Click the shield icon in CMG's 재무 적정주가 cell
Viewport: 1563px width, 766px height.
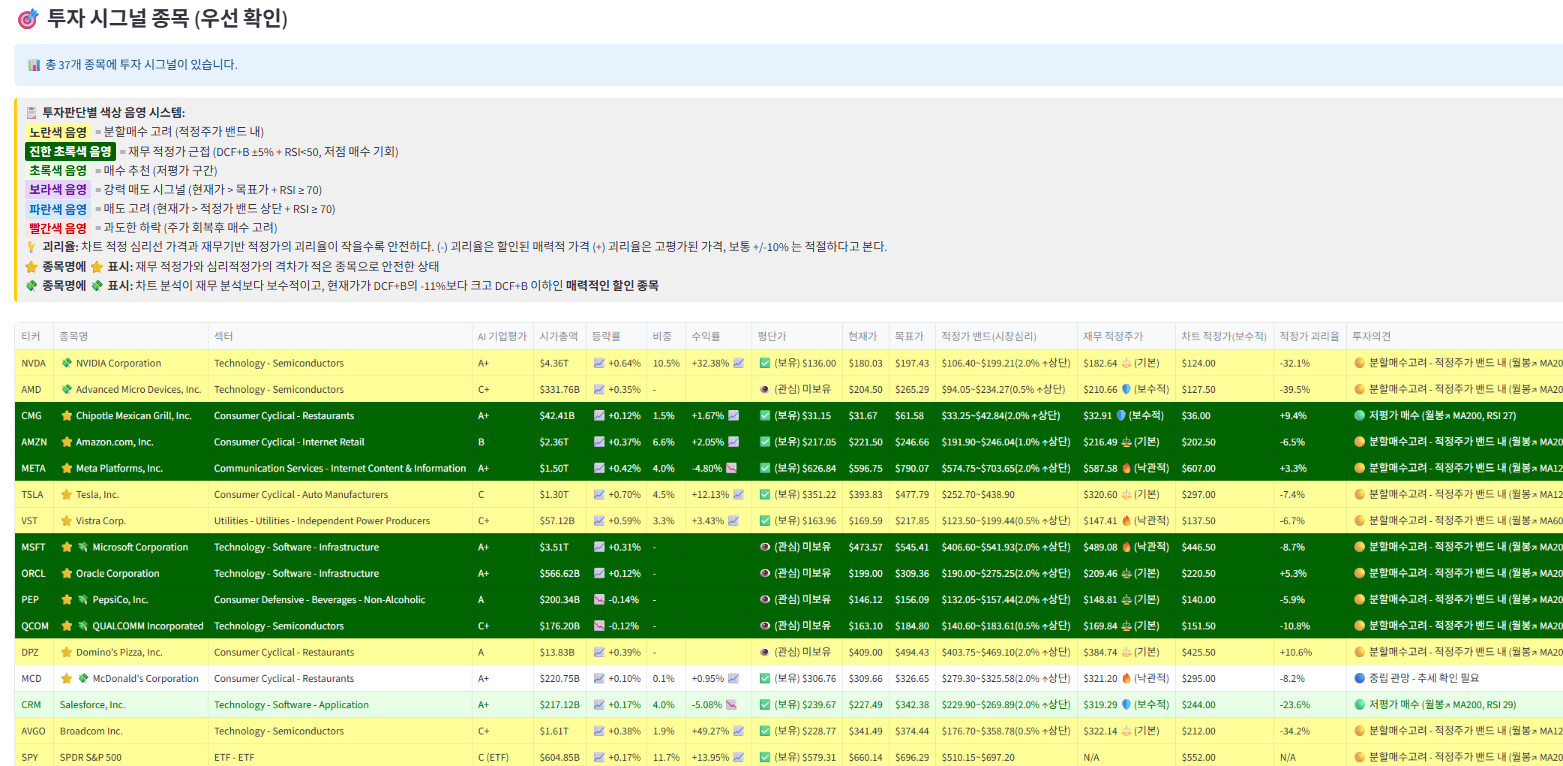click(x=1122, y=415)
